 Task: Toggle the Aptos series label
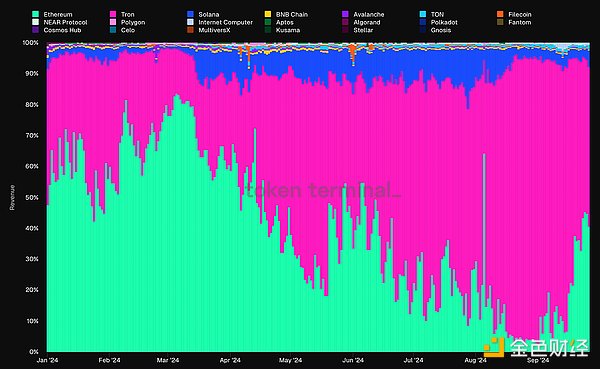point(285,22)
